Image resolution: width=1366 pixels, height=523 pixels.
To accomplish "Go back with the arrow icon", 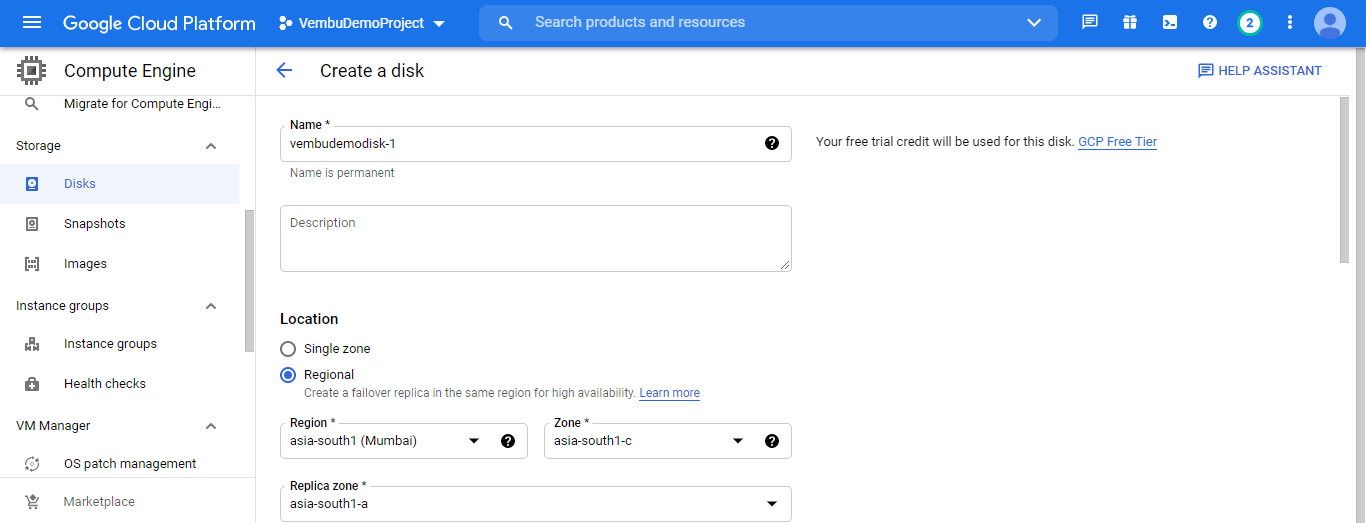I will click(x=284, y=70).
